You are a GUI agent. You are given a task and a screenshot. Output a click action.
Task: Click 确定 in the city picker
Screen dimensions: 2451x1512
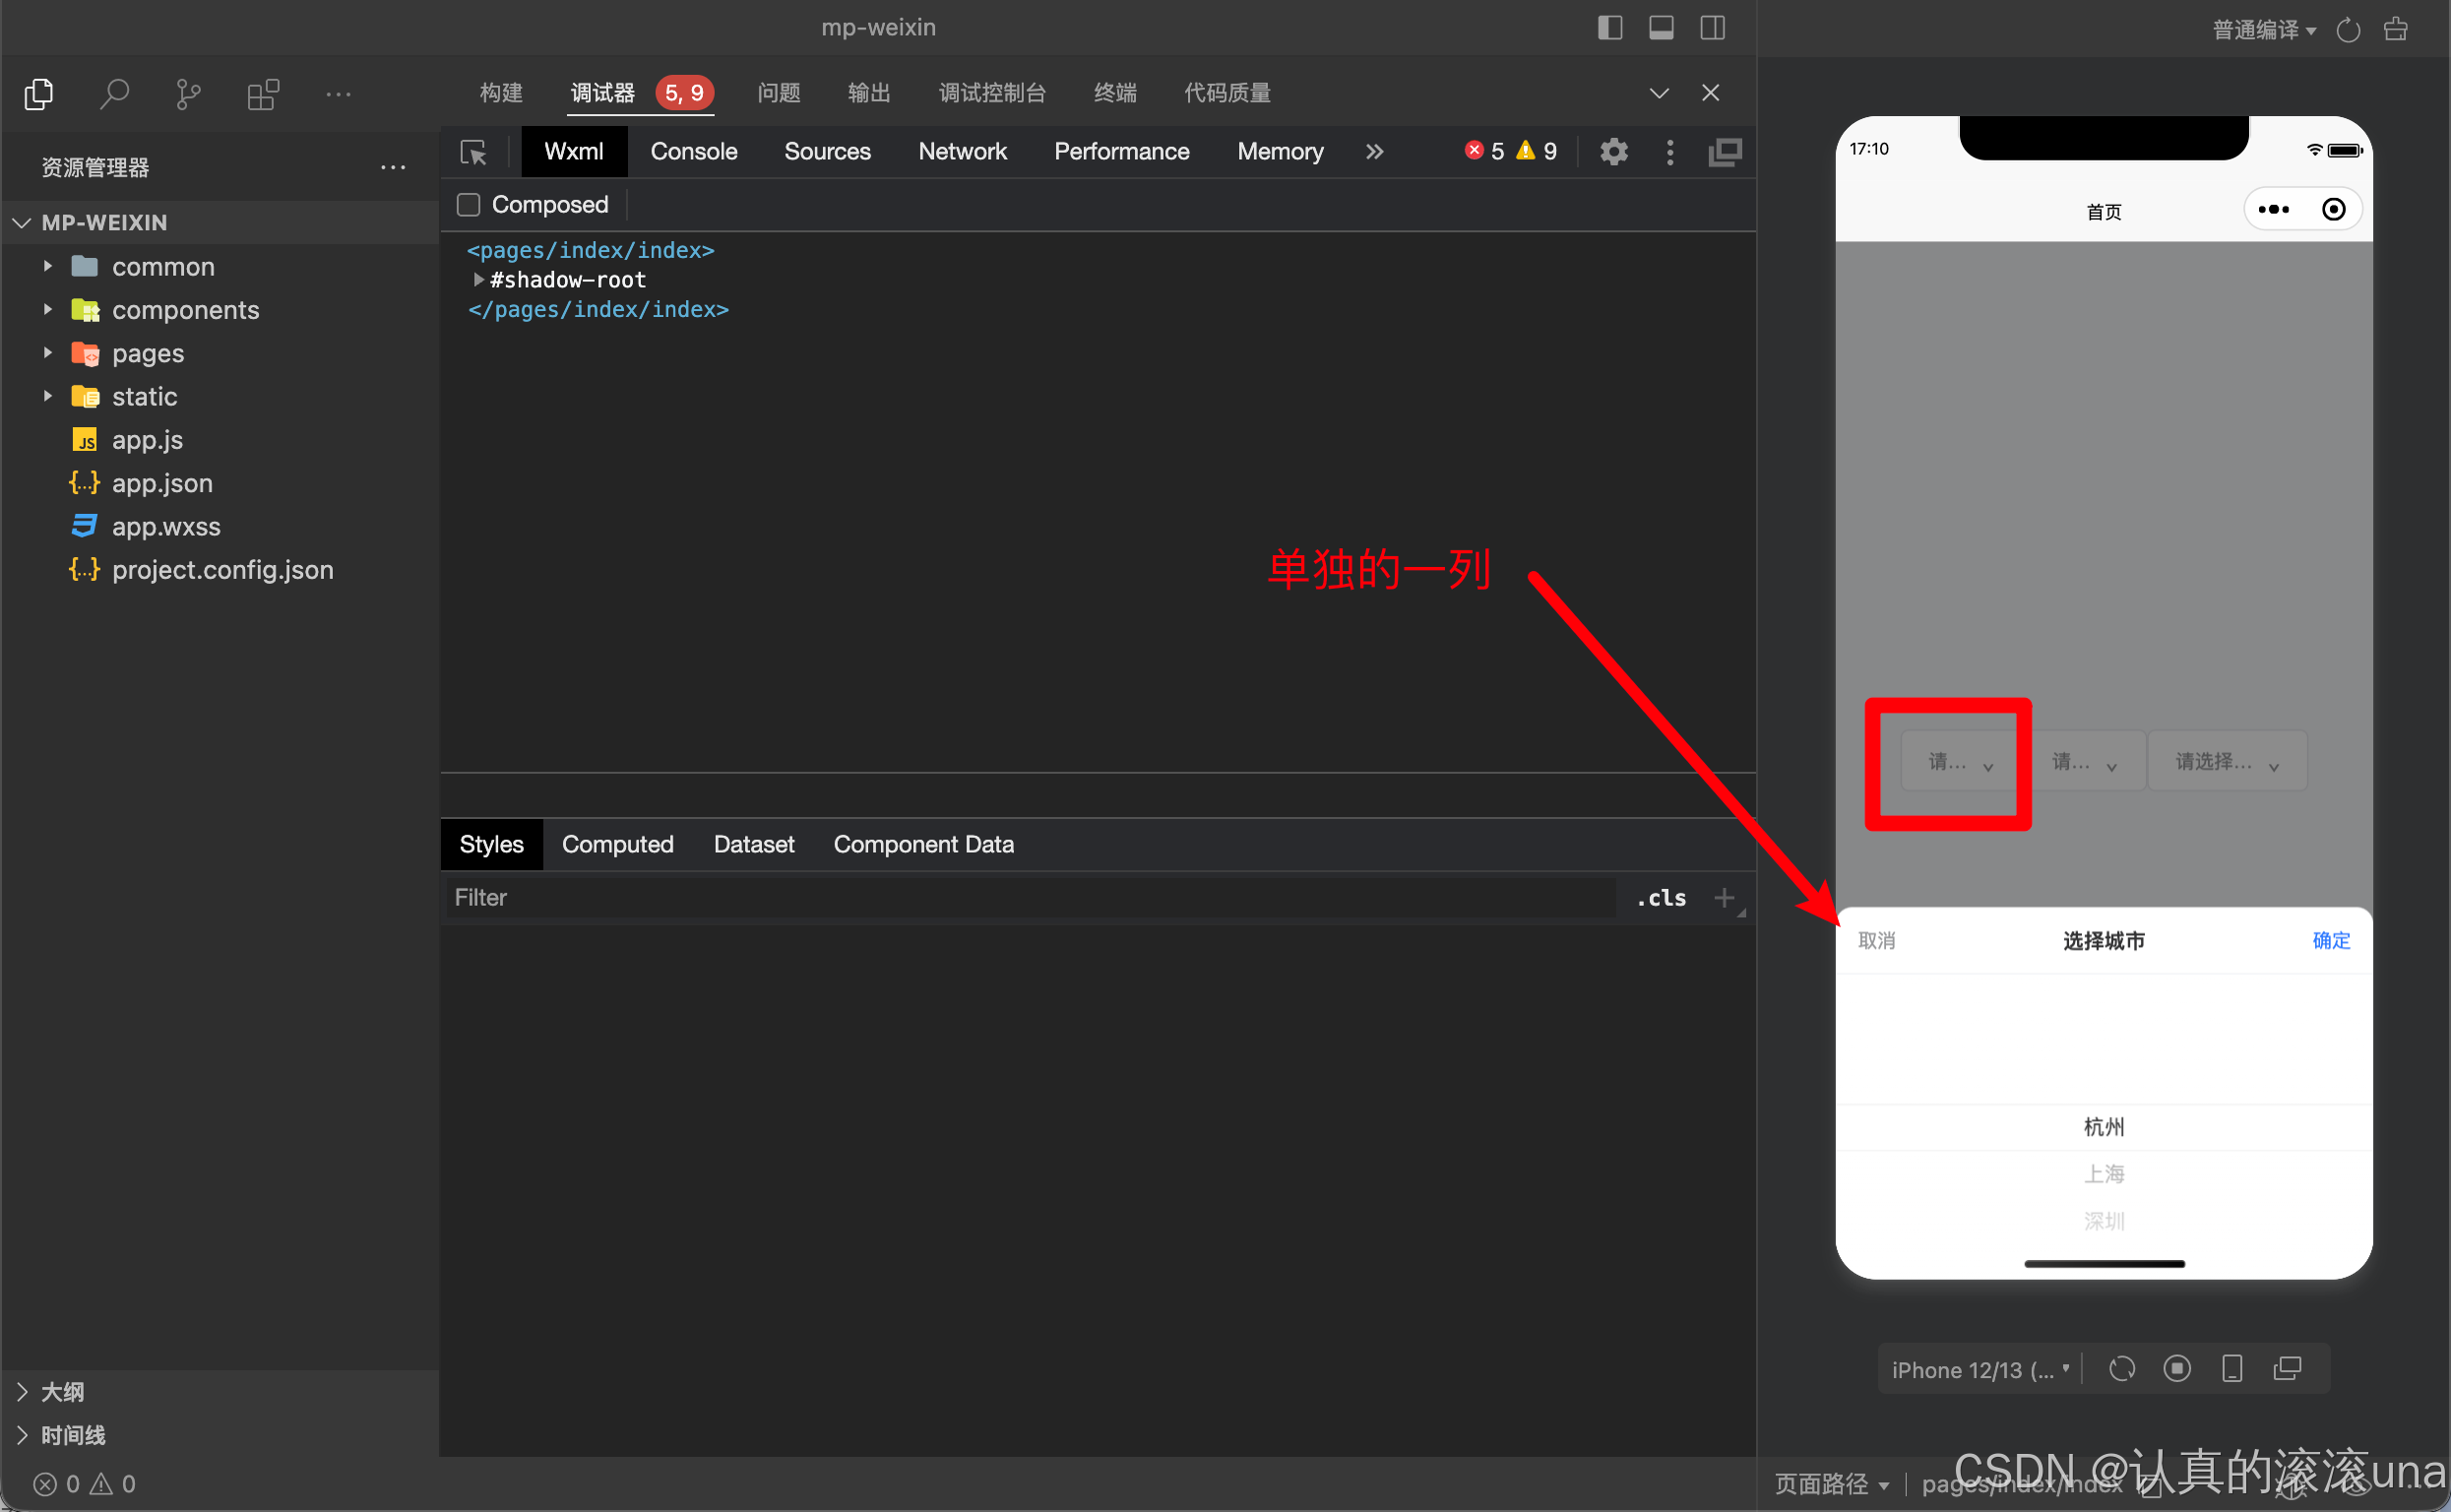2330,941
